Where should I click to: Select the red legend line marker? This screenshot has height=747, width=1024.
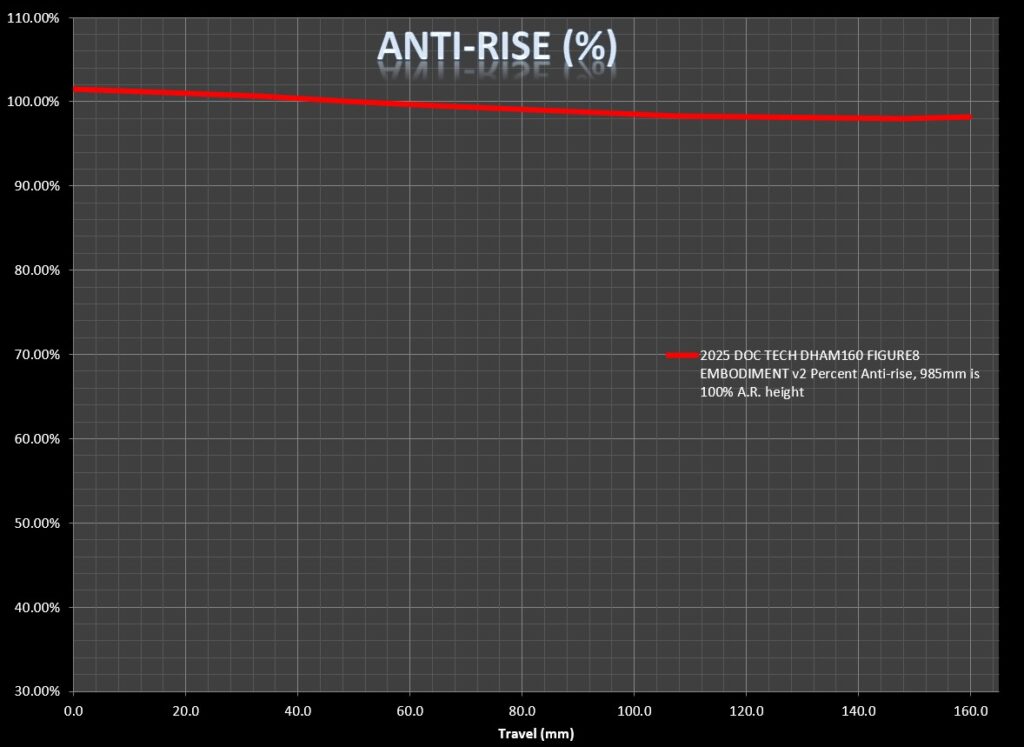[x=681, y=356]
